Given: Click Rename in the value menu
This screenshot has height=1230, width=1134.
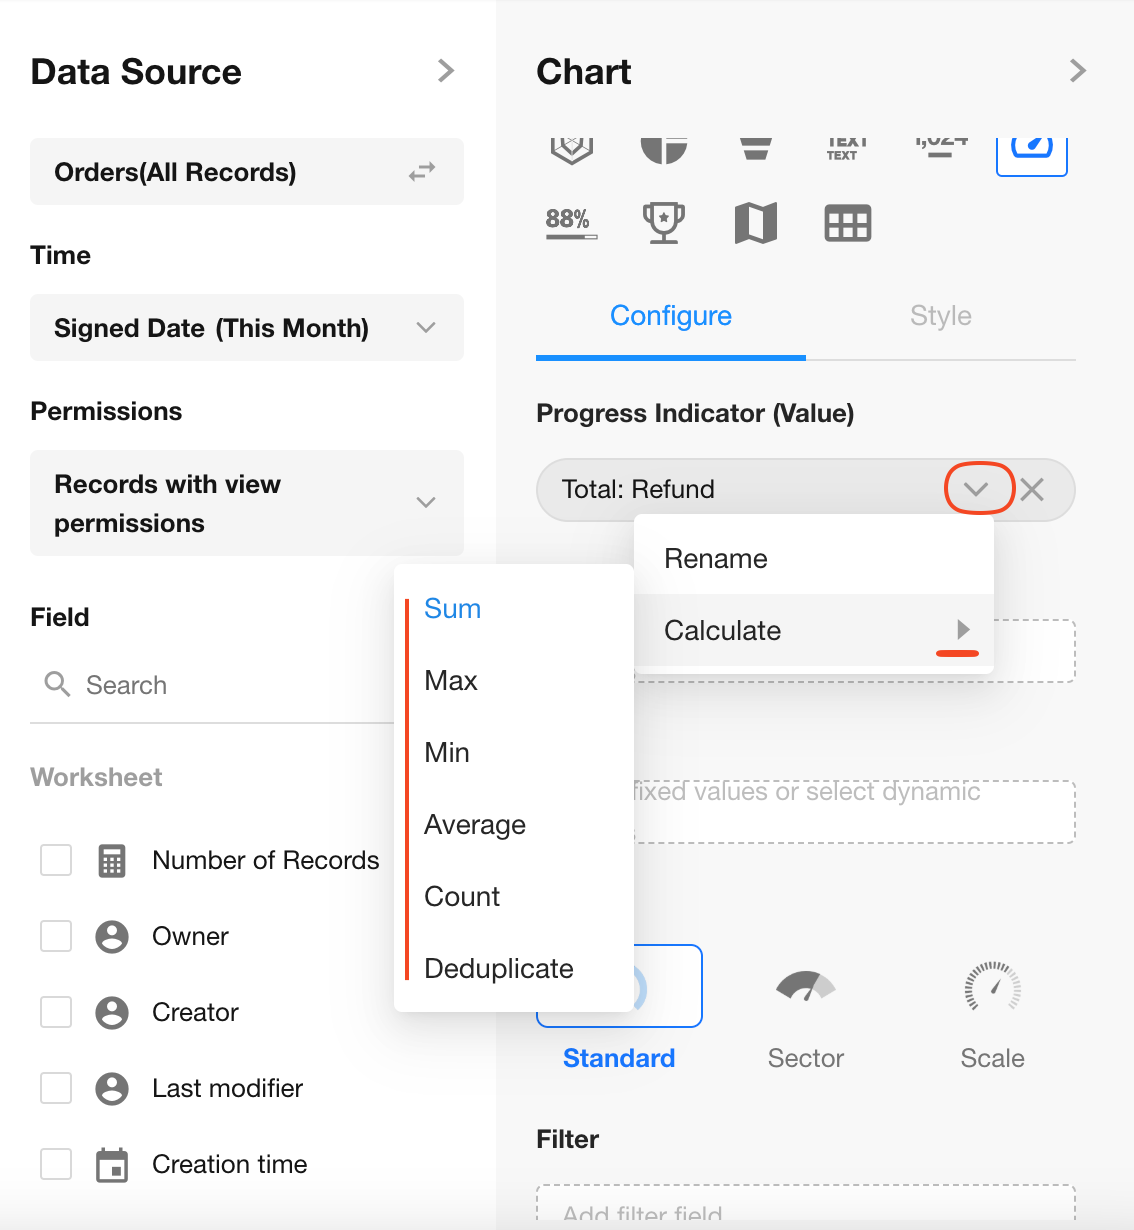Looking at the screenshot, I should pos(716,559).
